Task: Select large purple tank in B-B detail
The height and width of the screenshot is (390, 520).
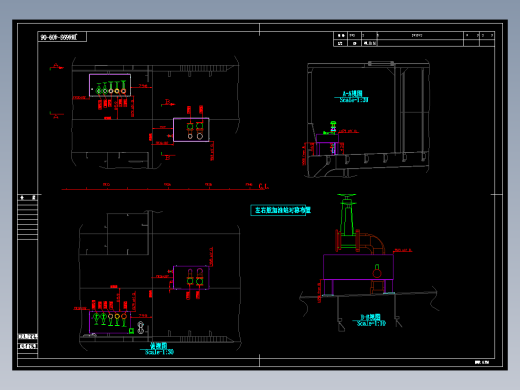Action: [358, 267]
